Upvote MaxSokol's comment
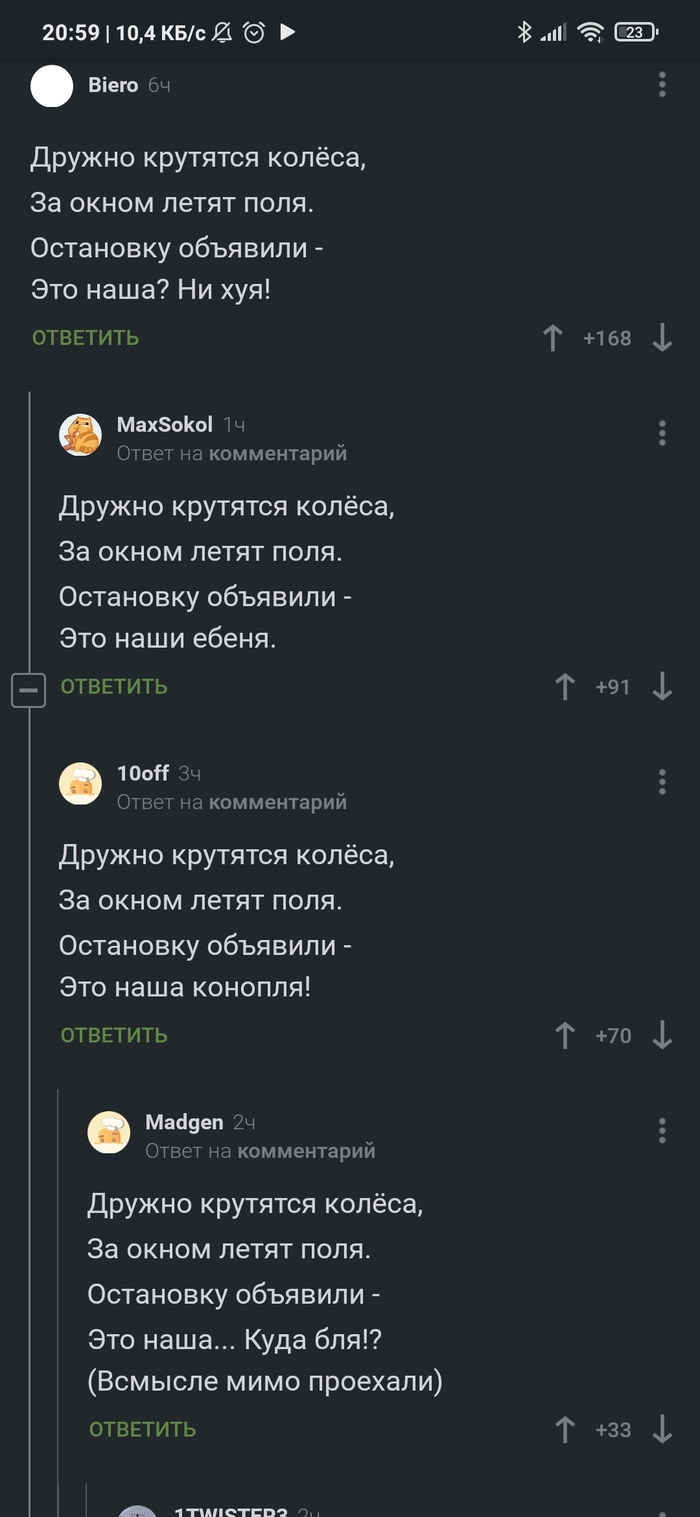The image size is (700, 1517). click(x=565, y=687)
